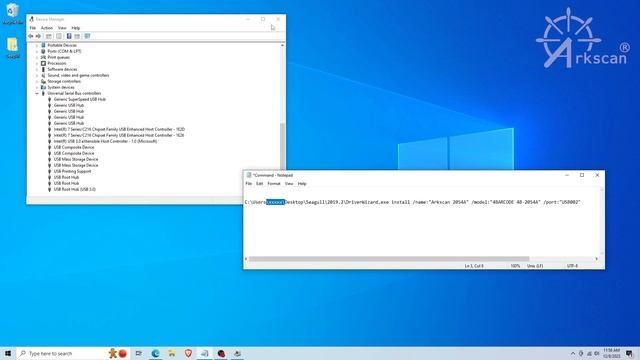Open the Brave browser taskbar icon
This screenshot has height=360, width=640.
(x=188, y=353)
